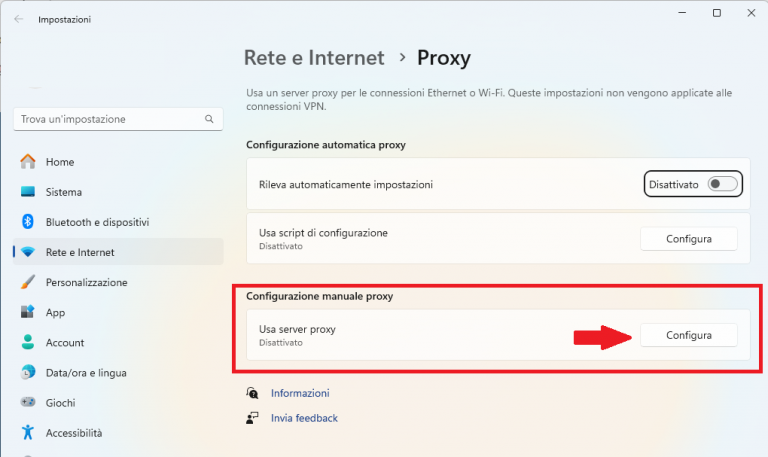Image resolution: width=768 pixels, height=457 pixels.
Task: Click the search magnifier icon
Action: 209,119
